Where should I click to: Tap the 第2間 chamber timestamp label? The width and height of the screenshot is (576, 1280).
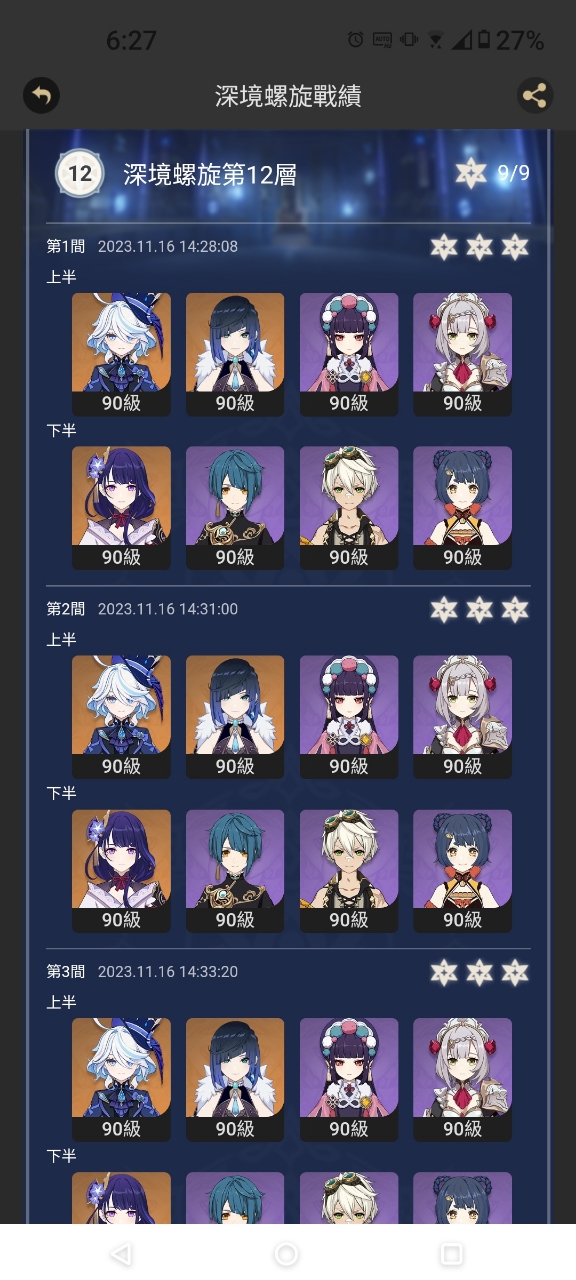168,609
